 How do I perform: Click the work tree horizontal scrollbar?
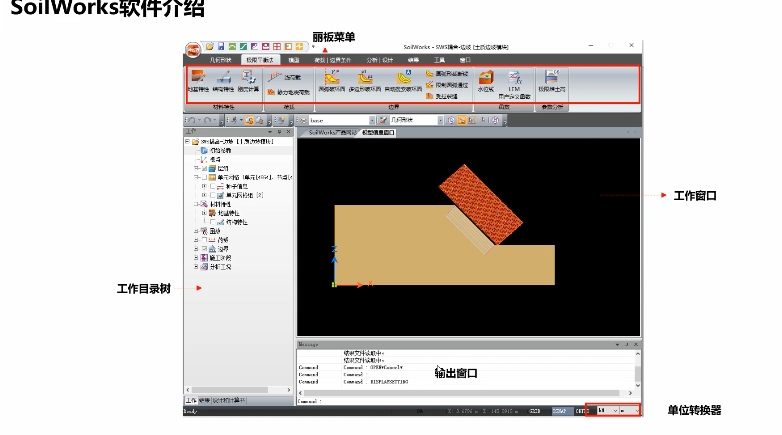[x=238, y=390]
